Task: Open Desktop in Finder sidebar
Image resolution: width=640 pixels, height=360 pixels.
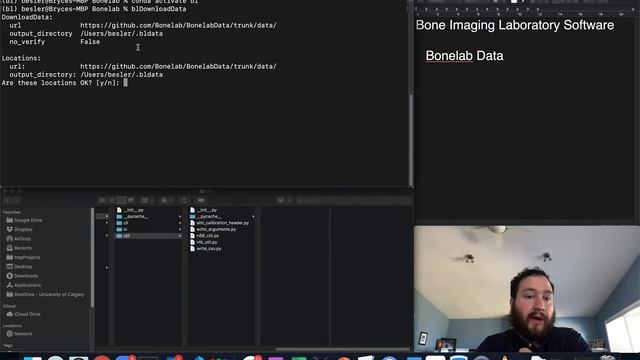Action: [19, 267]
